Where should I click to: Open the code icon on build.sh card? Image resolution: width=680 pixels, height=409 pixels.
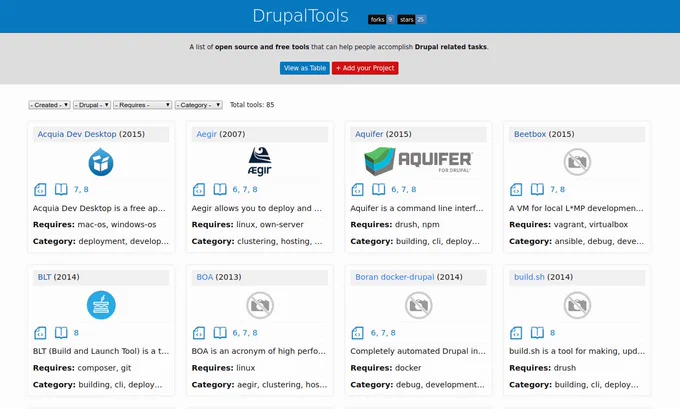click(x=517, y=333)
